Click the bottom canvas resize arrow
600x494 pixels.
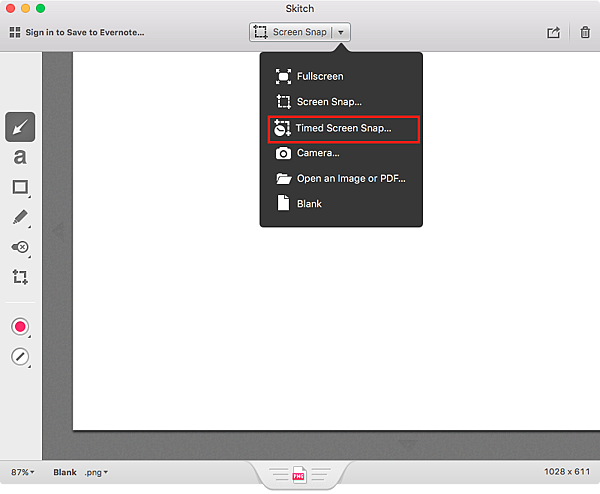pyautogui.click(x=408, y=443)
